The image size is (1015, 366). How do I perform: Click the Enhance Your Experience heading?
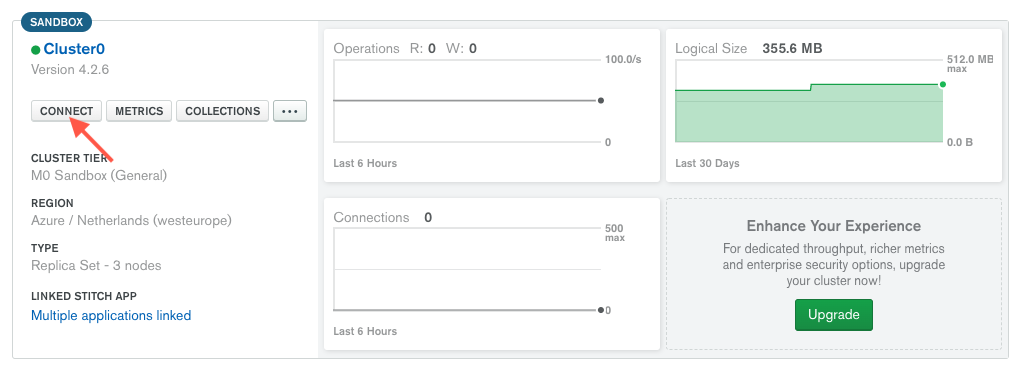[834, 226]
